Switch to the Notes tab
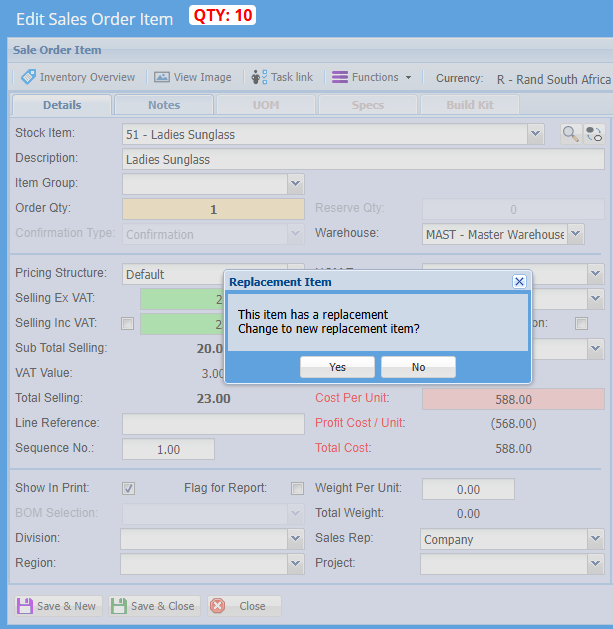The image size is (613, 629). point(164,105)
